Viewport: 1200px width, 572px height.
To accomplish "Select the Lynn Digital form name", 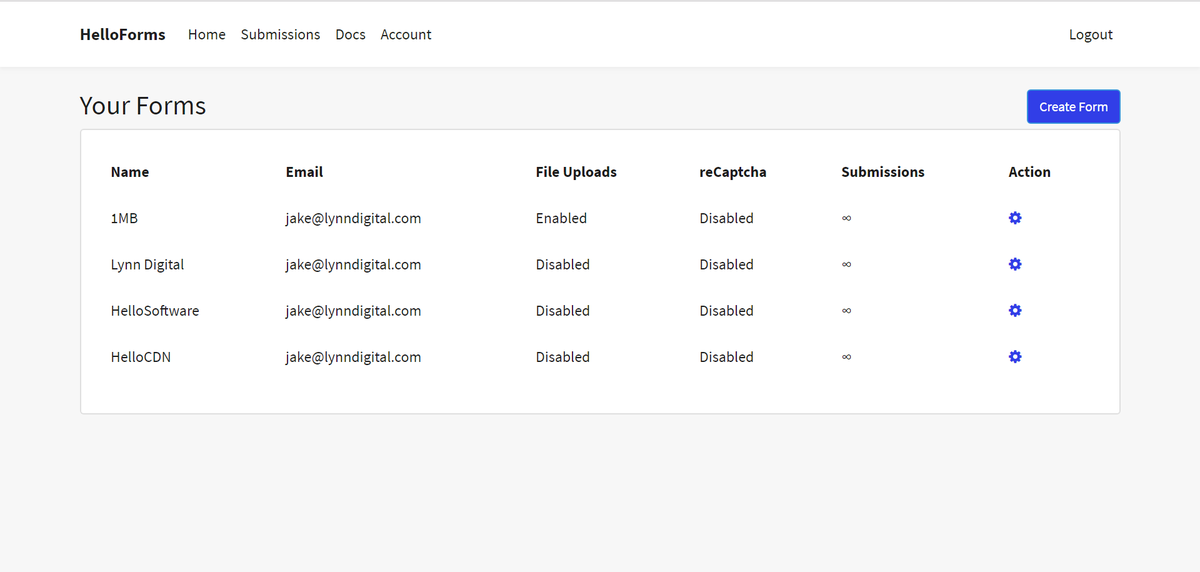I will 147,264.
